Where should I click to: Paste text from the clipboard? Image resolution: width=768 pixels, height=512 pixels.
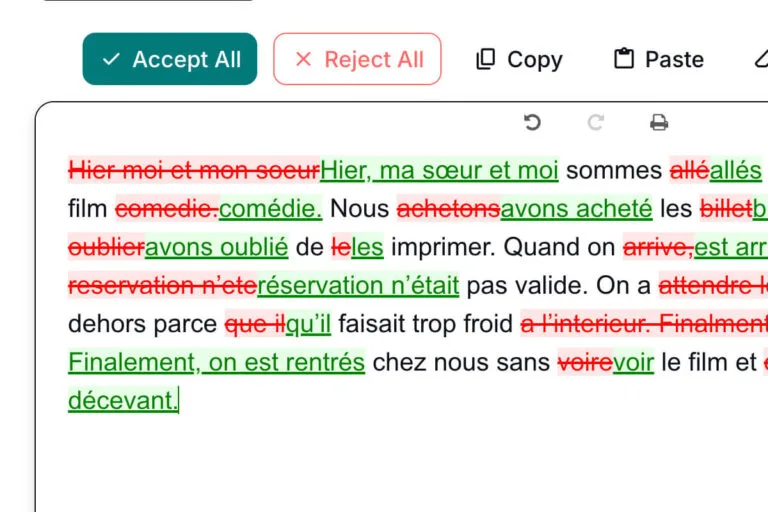tap(659, 60)
